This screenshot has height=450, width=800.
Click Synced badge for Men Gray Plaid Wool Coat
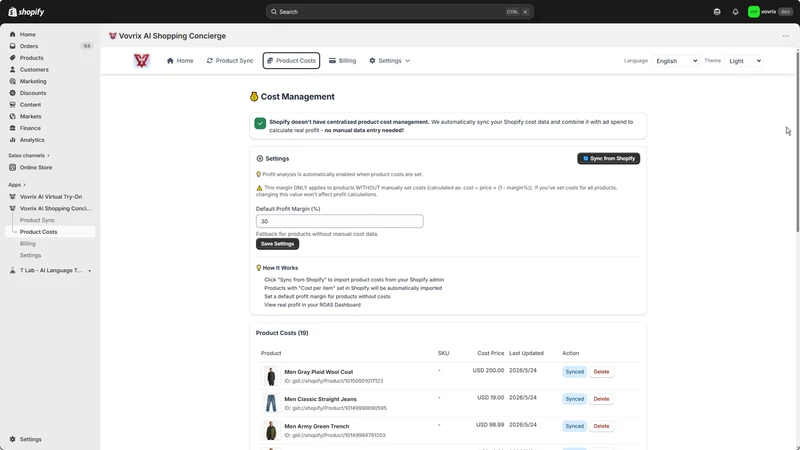pyautogui.click(x=574, y=372)
